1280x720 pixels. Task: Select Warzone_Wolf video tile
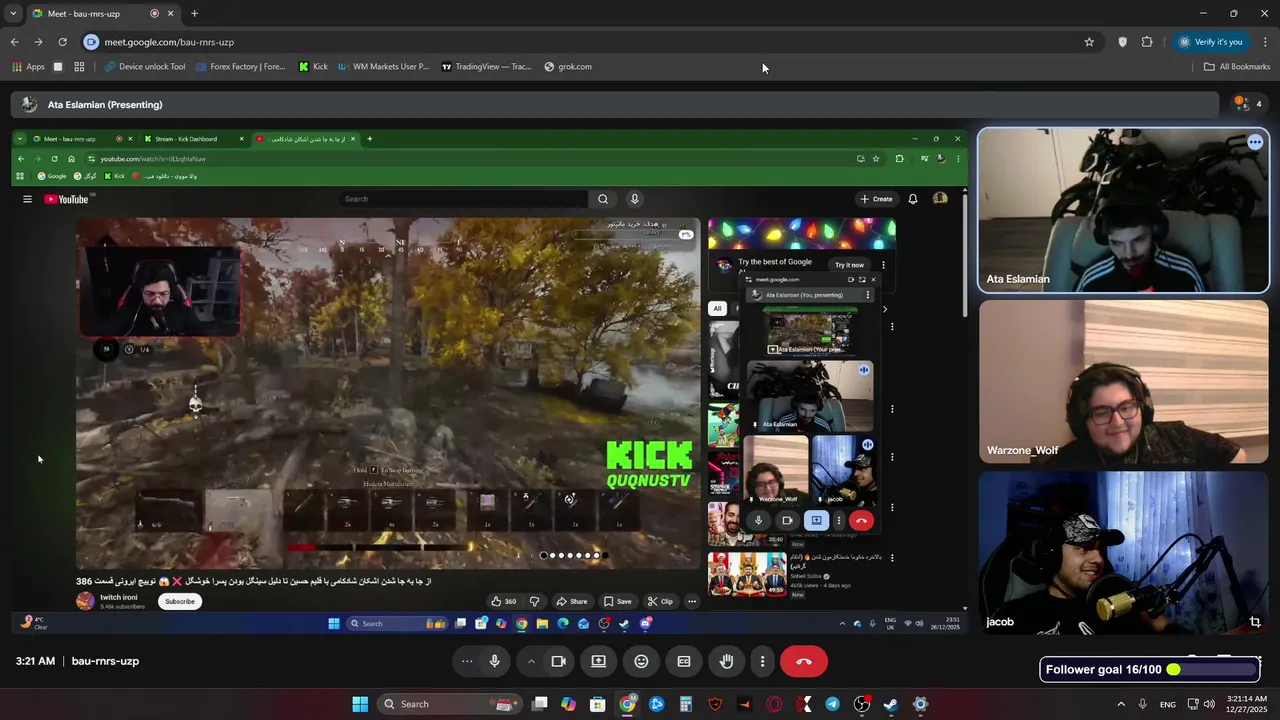tap(1123, 382)
